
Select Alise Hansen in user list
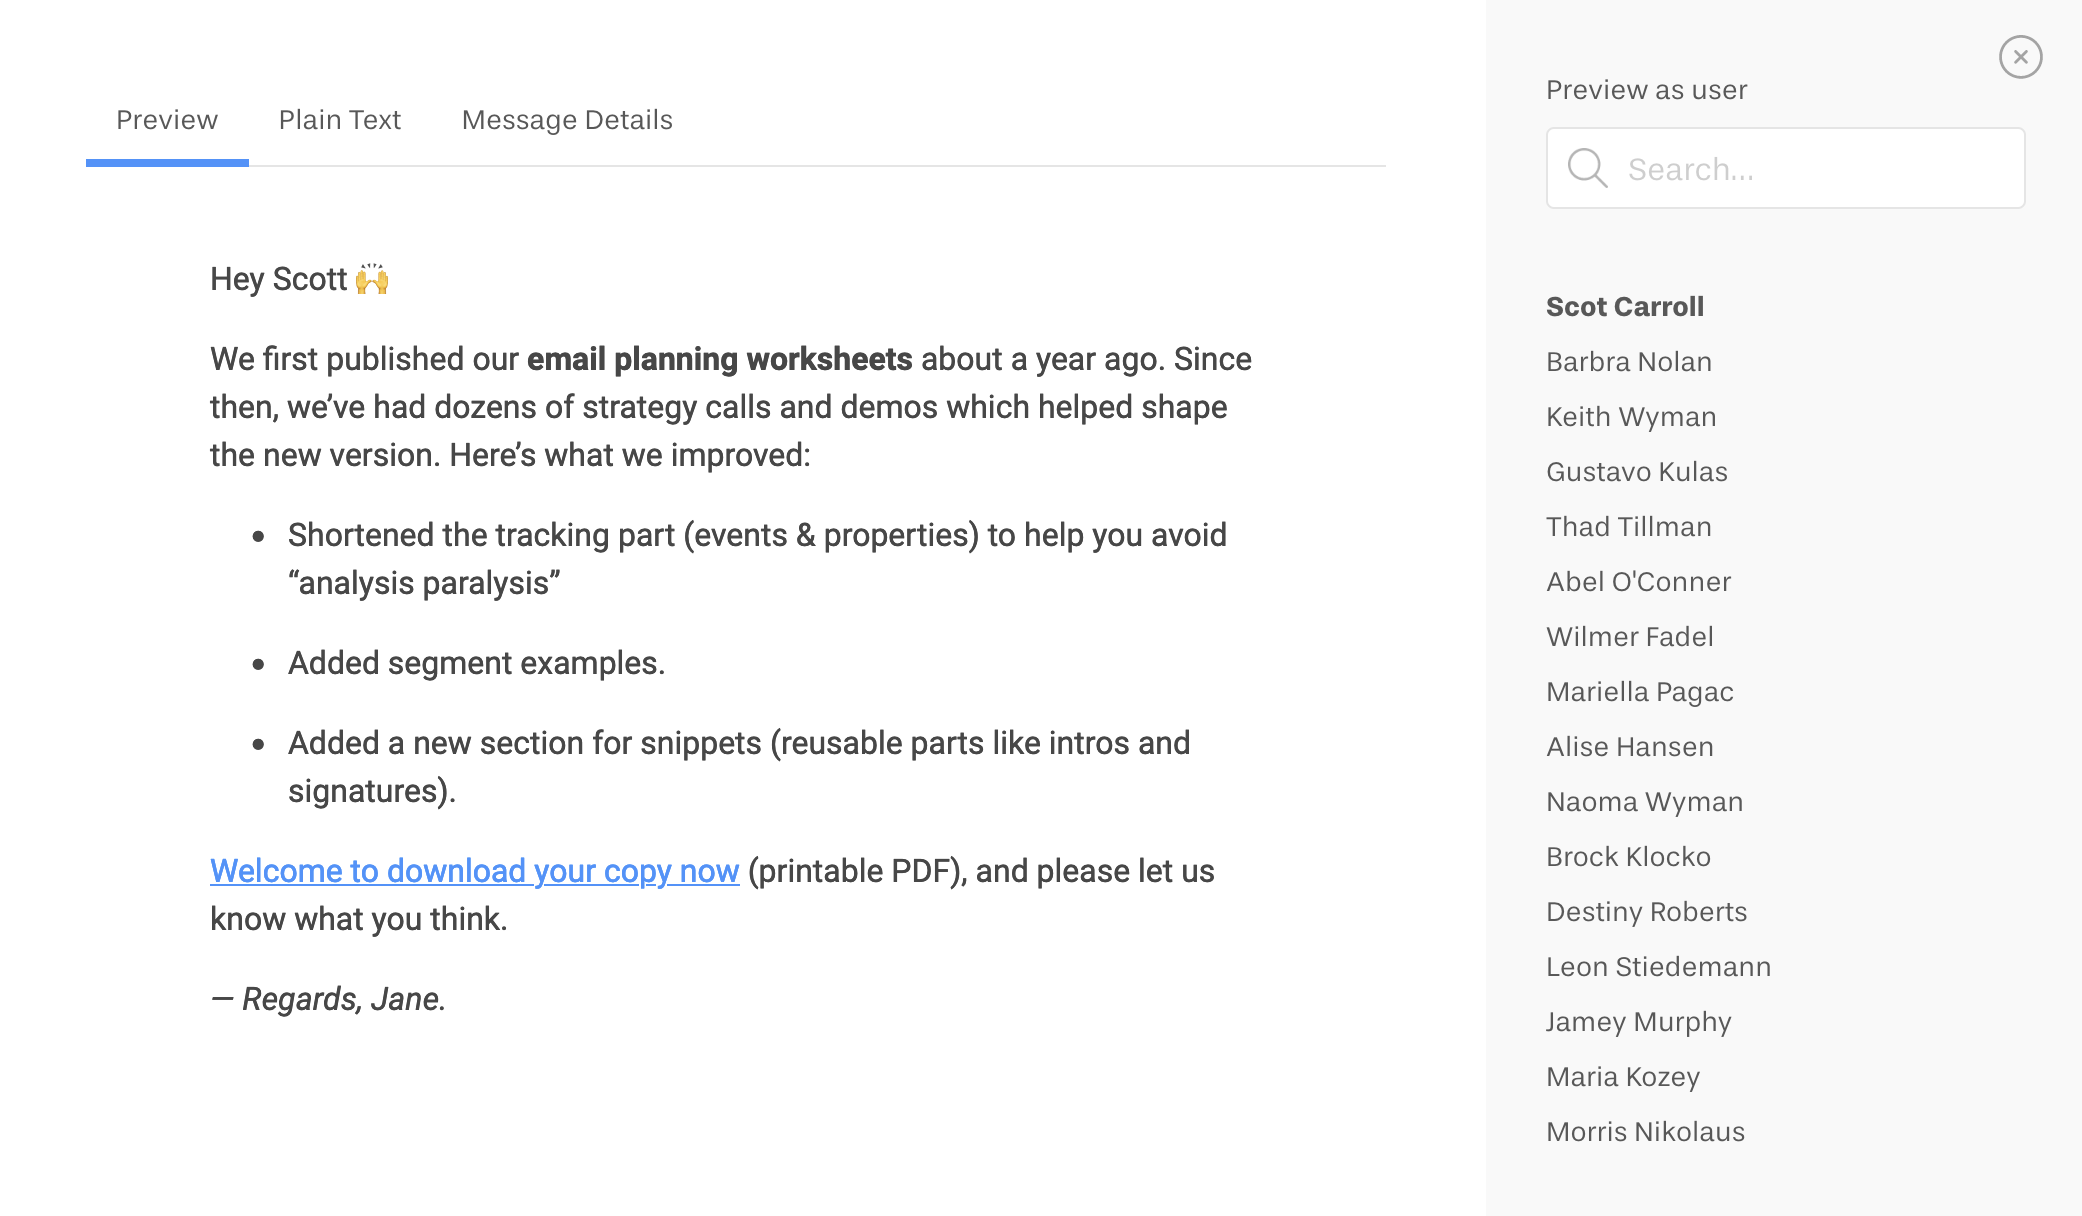(1630, 747)
